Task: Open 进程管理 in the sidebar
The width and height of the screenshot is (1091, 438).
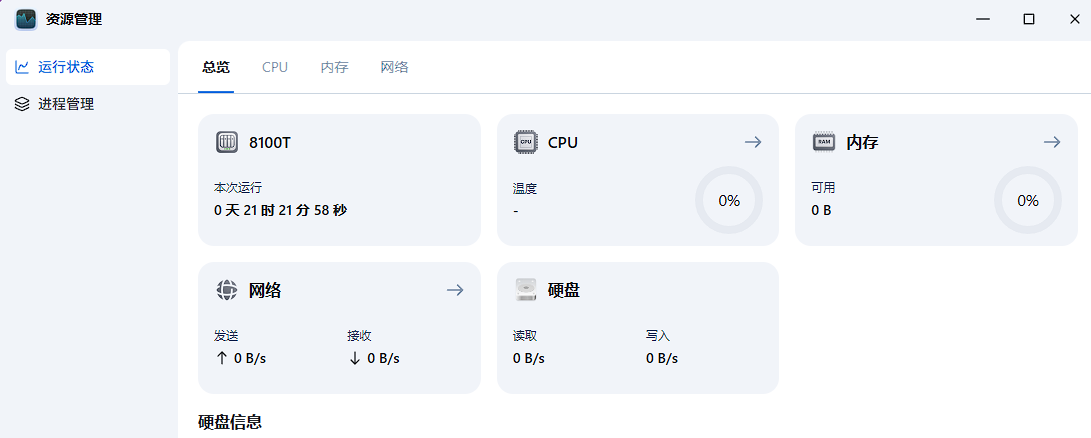Action: pyautogui.click(x=66, y=104)
